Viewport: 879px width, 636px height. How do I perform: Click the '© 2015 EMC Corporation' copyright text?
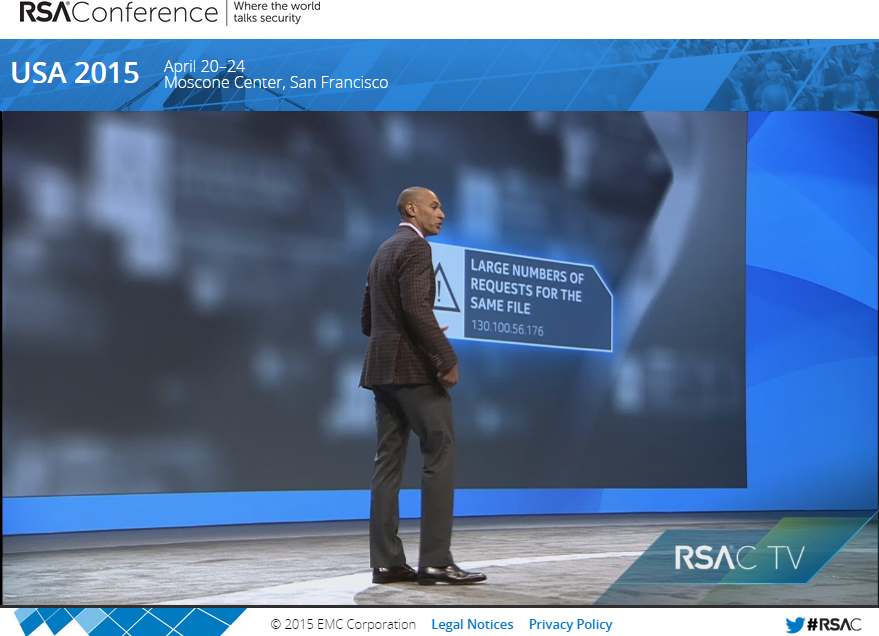pos(343,624)
